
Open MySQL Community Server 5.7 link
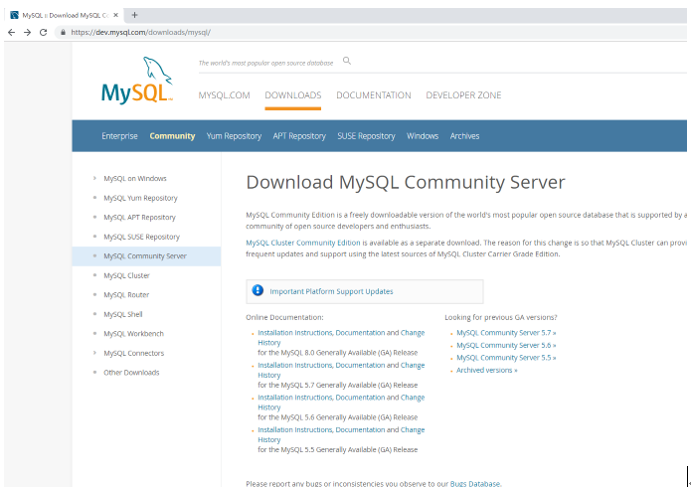click(506, 333)
